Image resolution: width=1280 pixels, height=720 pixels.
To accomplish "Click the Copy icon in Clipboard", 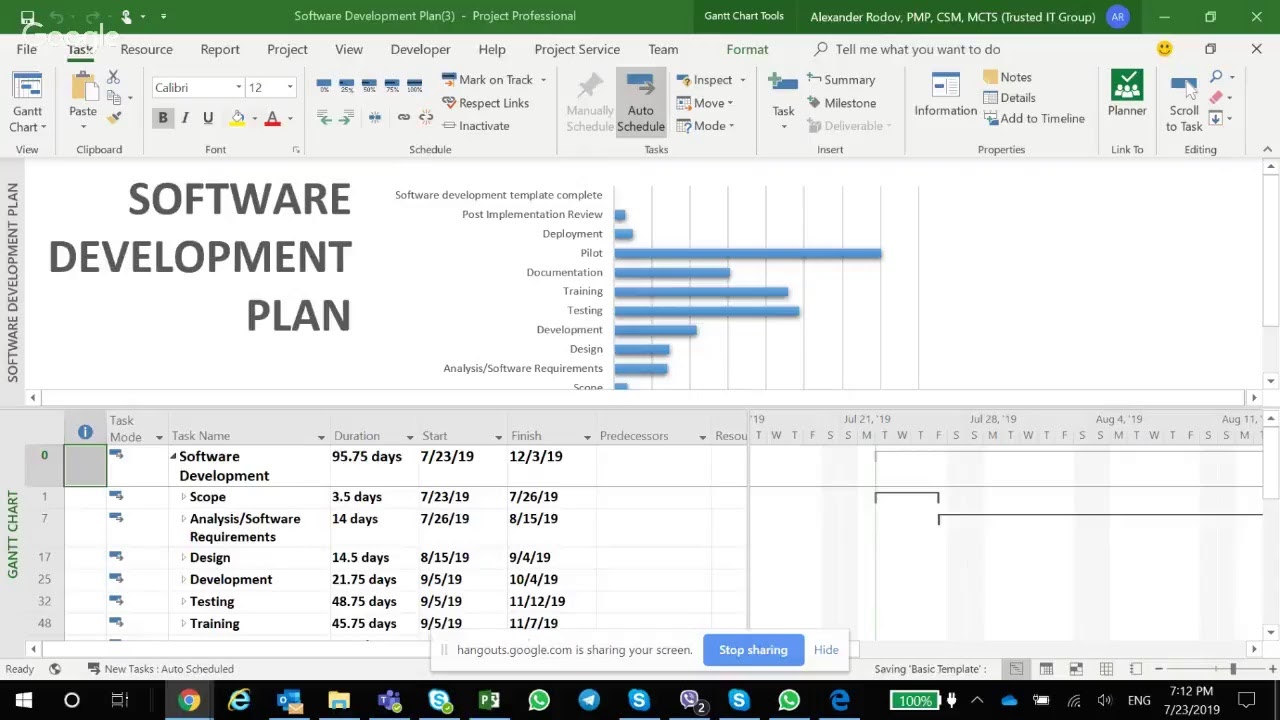I will coord(113,97).
